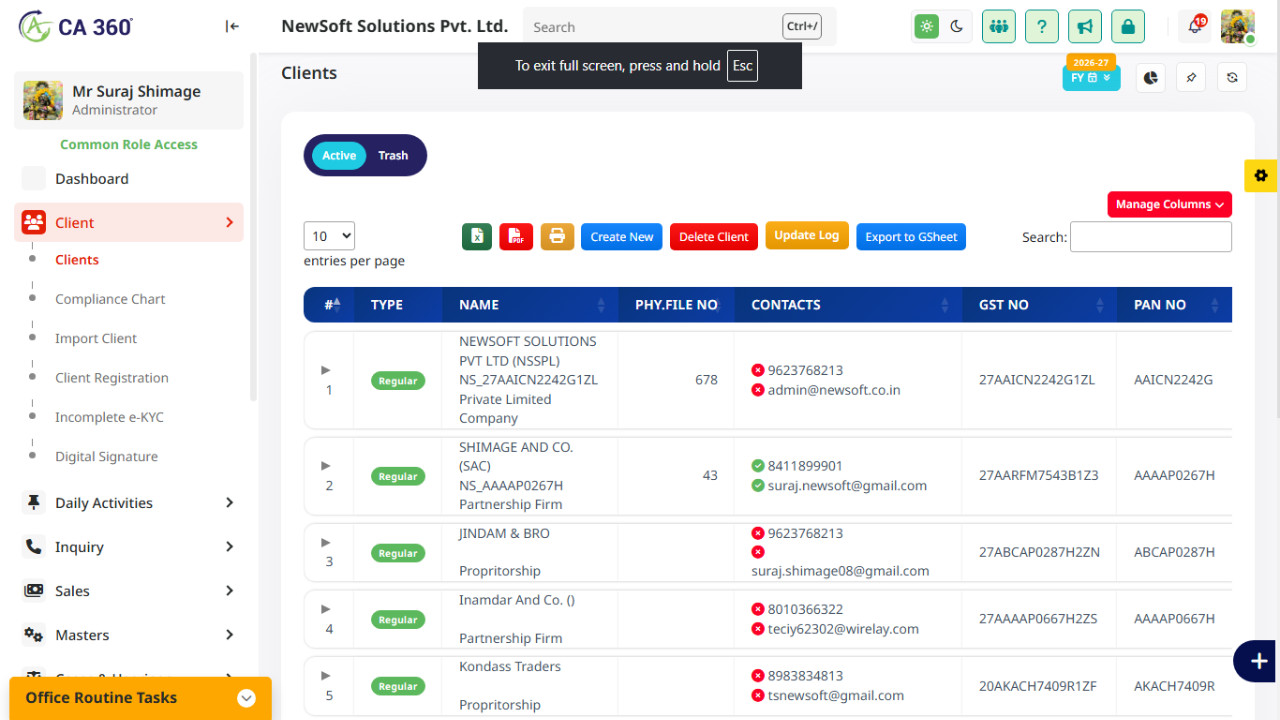Open the user profile avatar in header
This screenshot has width=1280, height=720.
pos(1238,27)
